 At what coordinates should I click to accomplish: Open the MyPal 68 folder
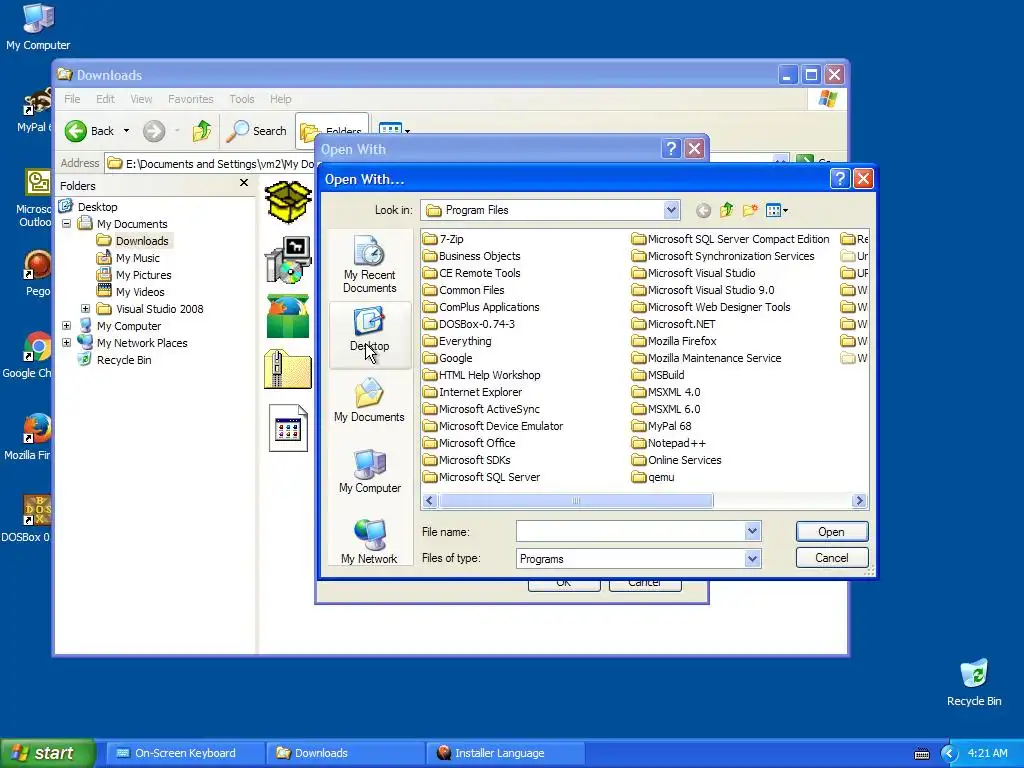tap(662, 426)
